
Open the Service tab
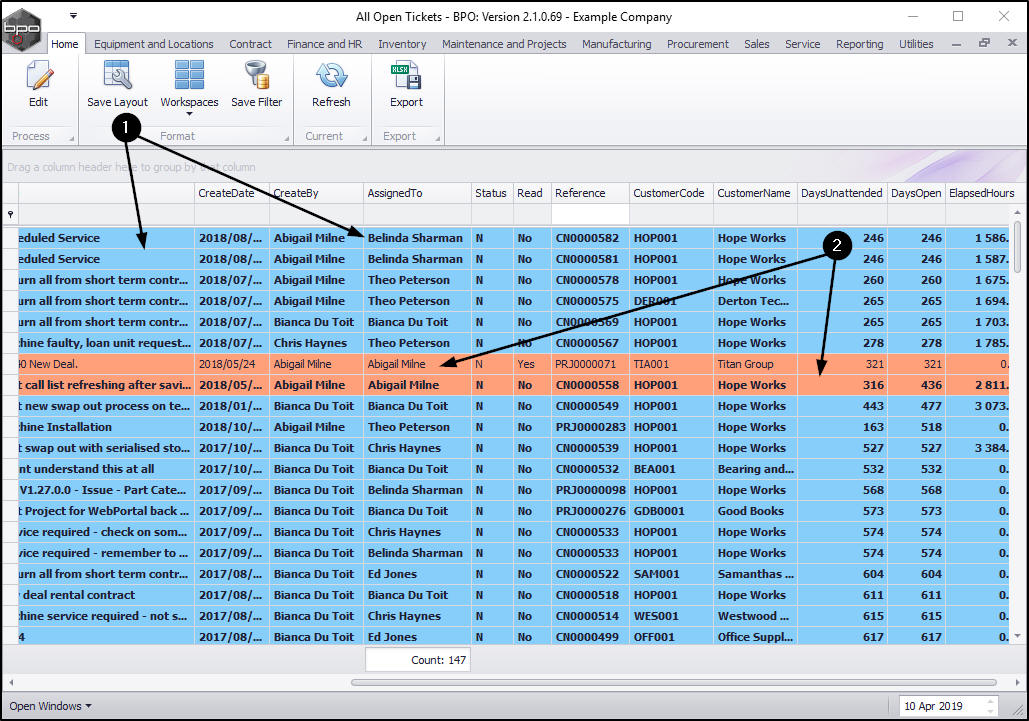pyautogui.click(x=803, y=44)
